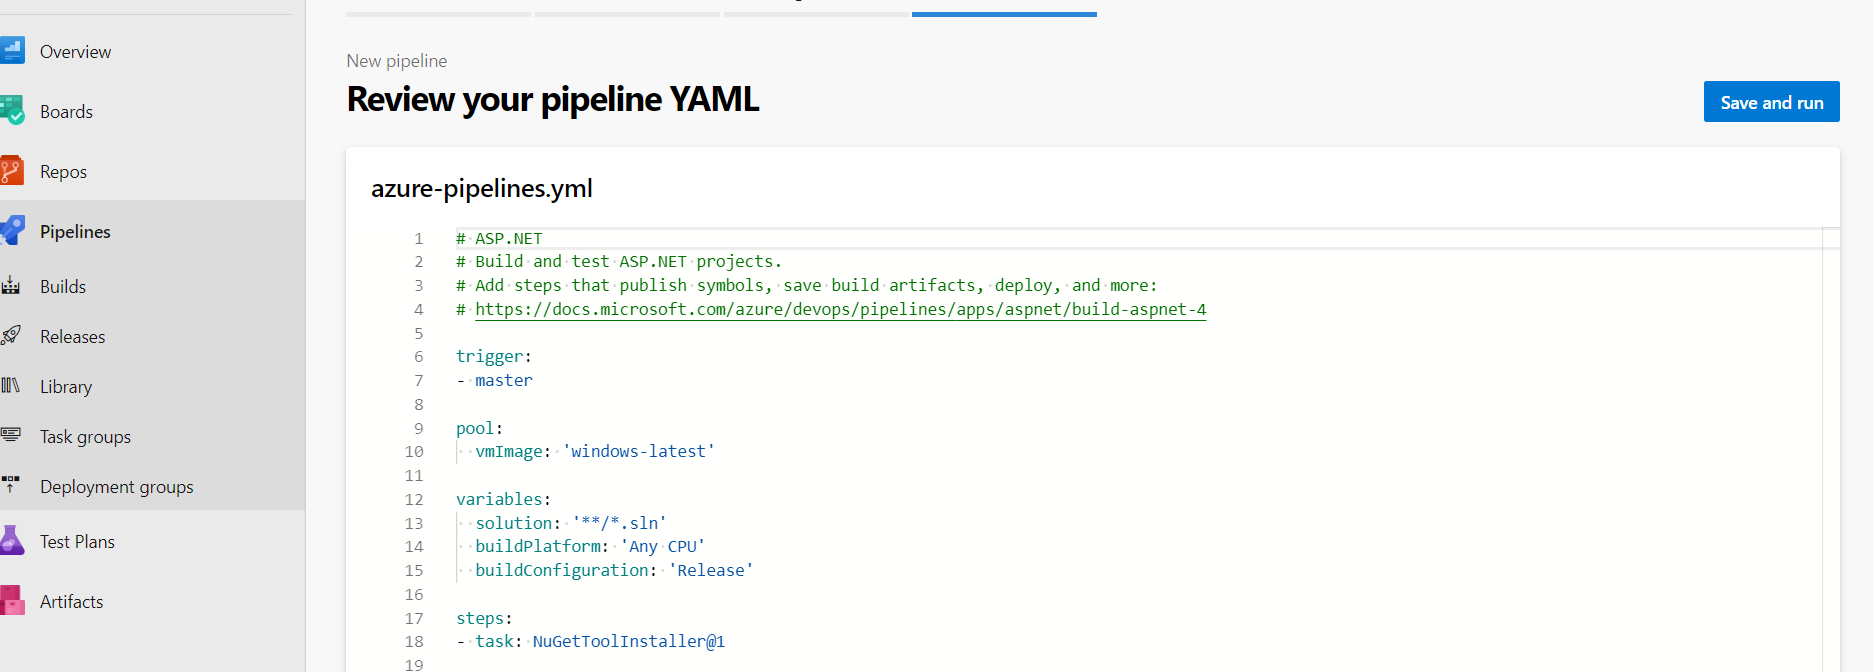Click the 'New pipeline' breadcrumb text
The width and height of the screenshot is (1873, 672).
[x=396, y=61]
